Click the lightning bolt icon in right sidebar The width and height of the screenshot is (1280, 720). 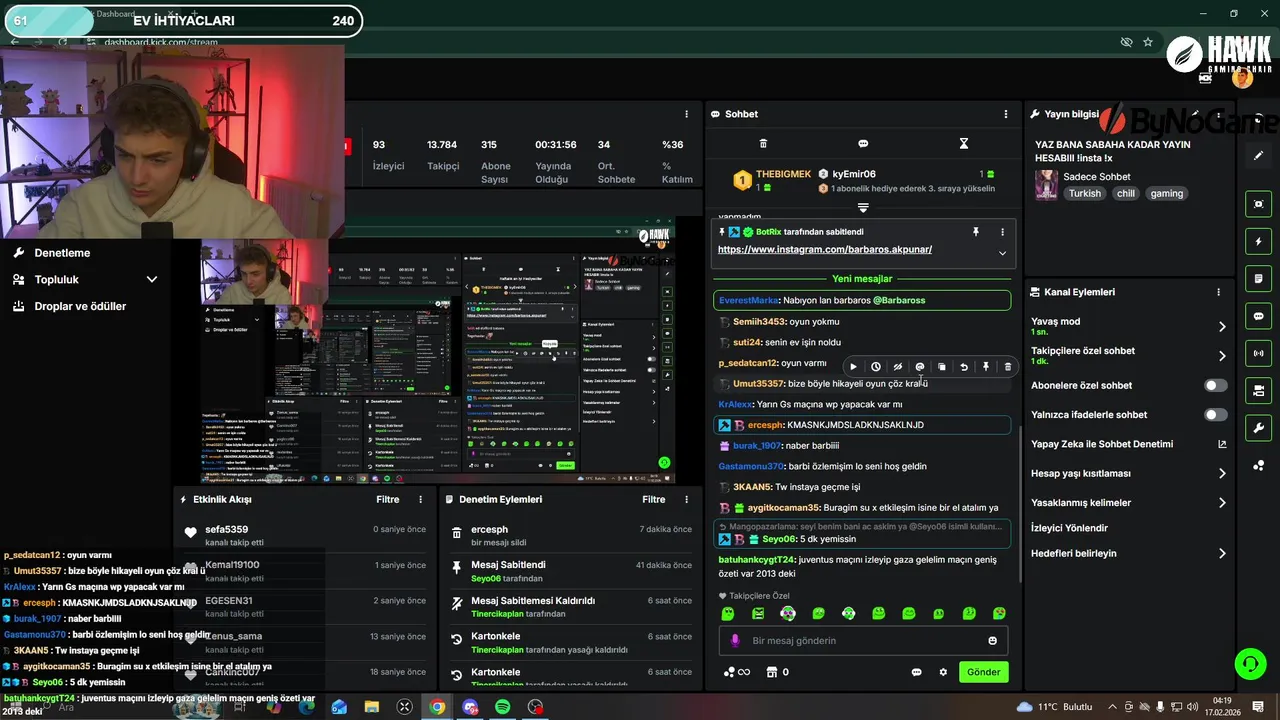1259,242
